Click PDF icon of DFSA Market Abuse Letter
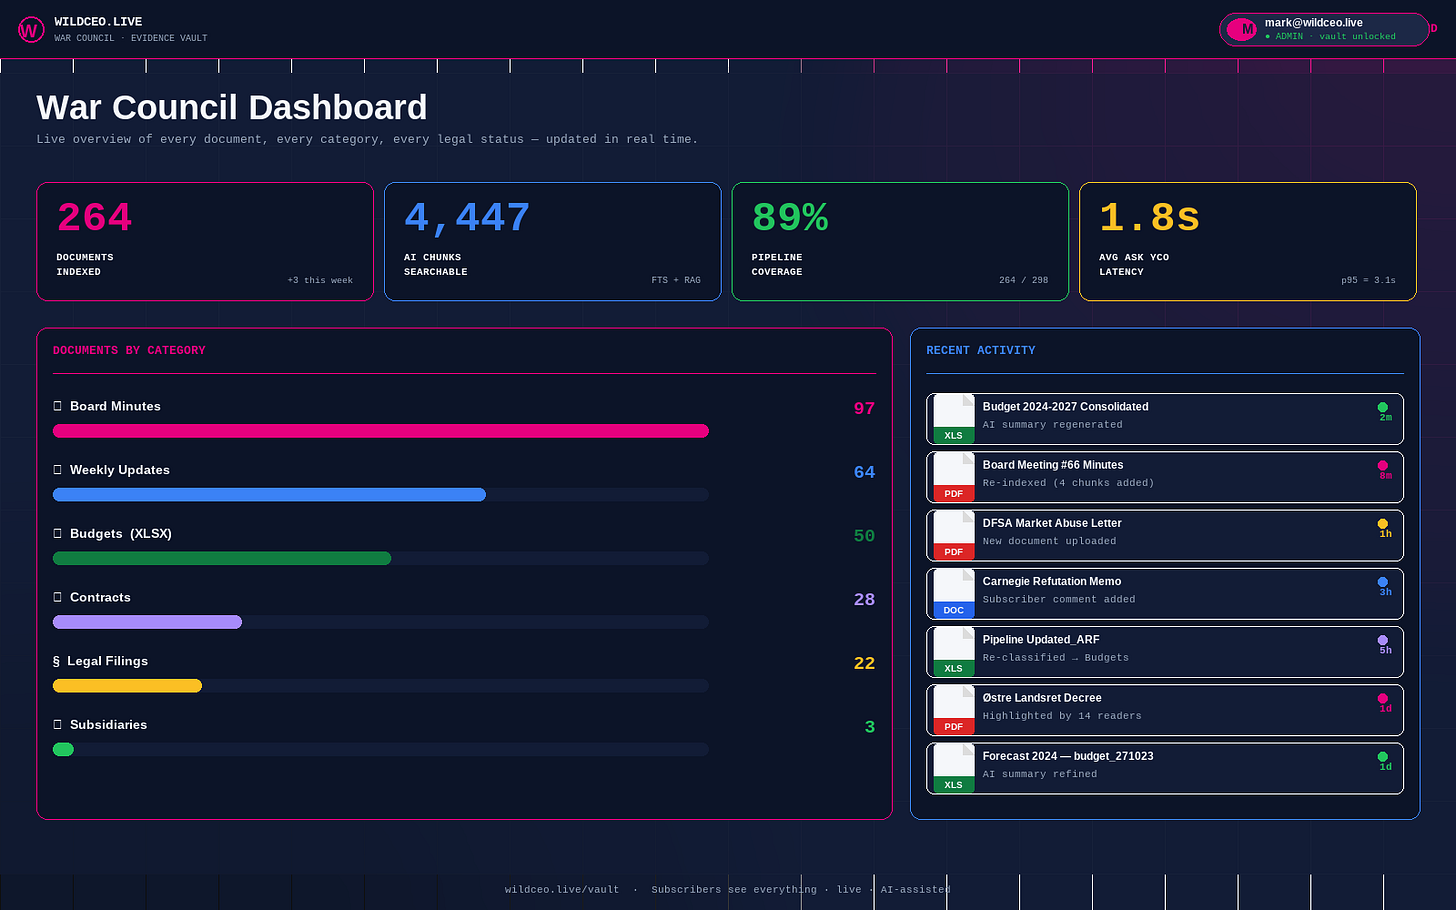Viewport: 1456px width, 910px height. click(954, 535)
